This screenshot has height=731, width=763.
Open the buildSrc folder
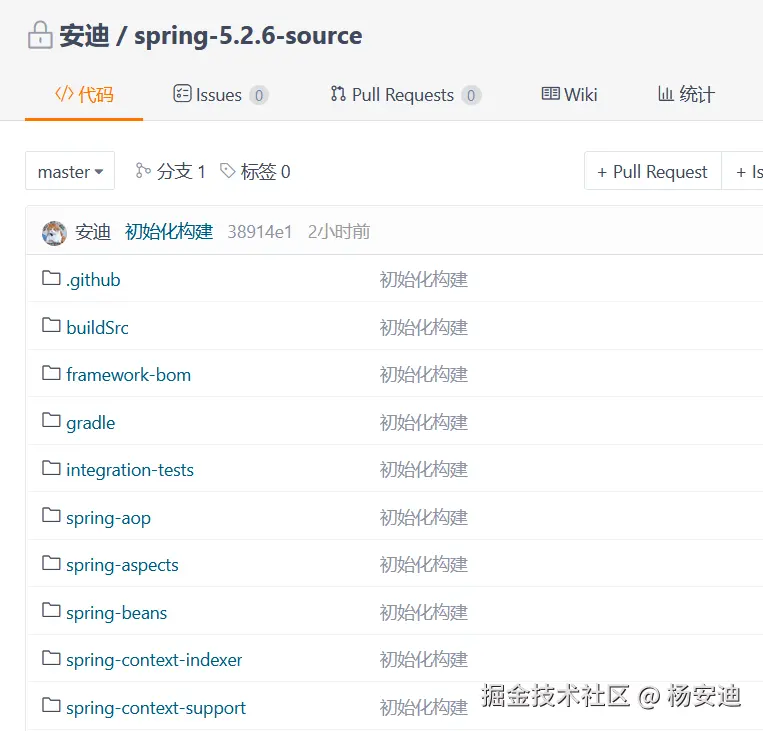(97, 328)
